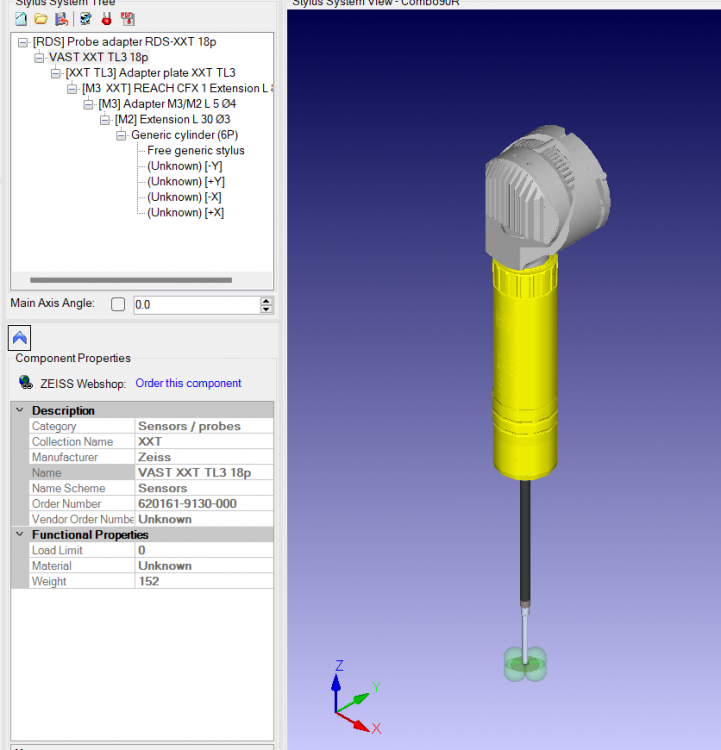The image size is (721, 750).
Task: Collapse the Functional Properties section
Action: [x=19, y=535]
